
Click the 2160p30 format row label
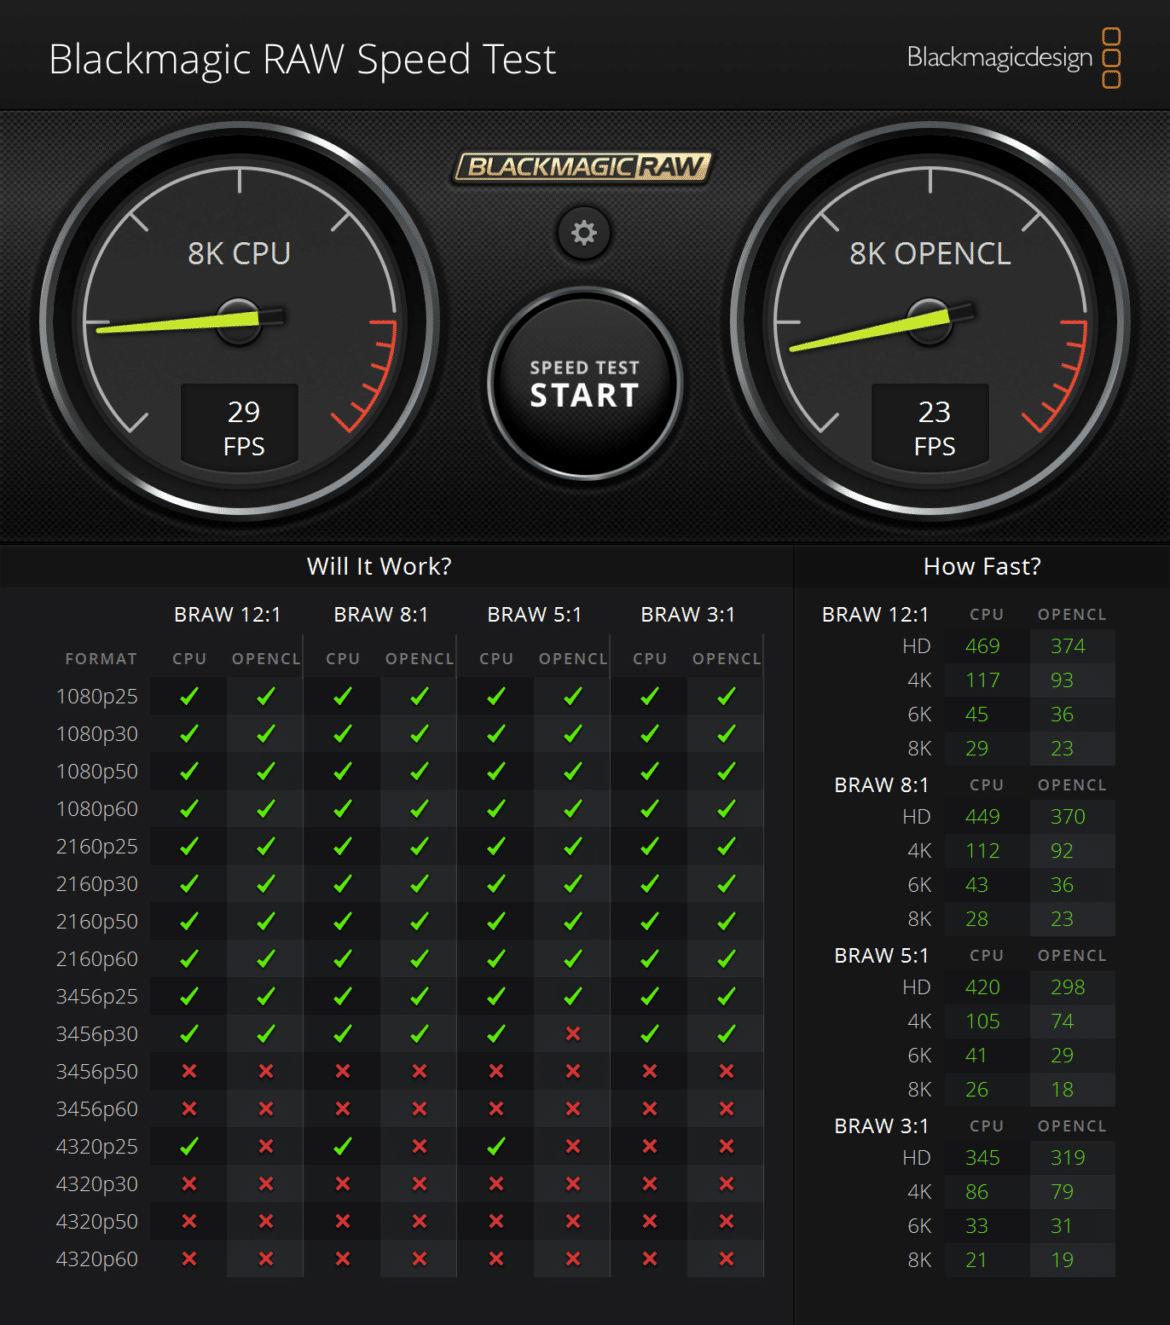[97, 883]
